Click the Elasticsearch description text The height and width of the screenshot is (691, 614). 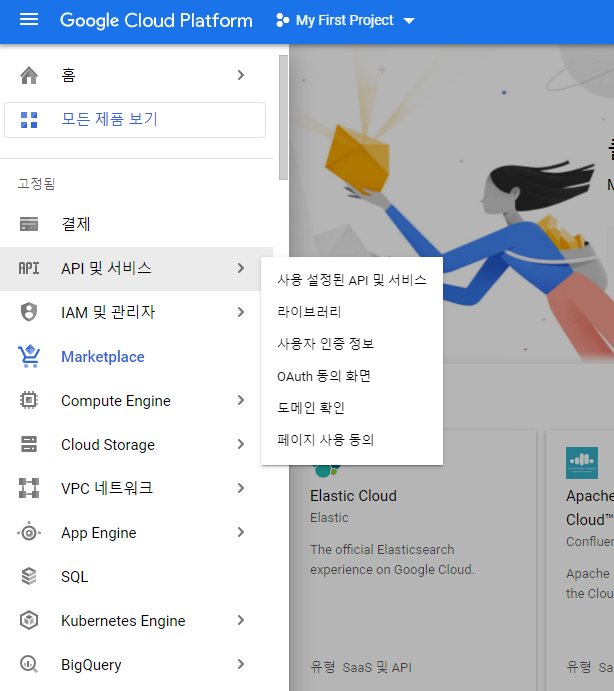click(392, 560)
